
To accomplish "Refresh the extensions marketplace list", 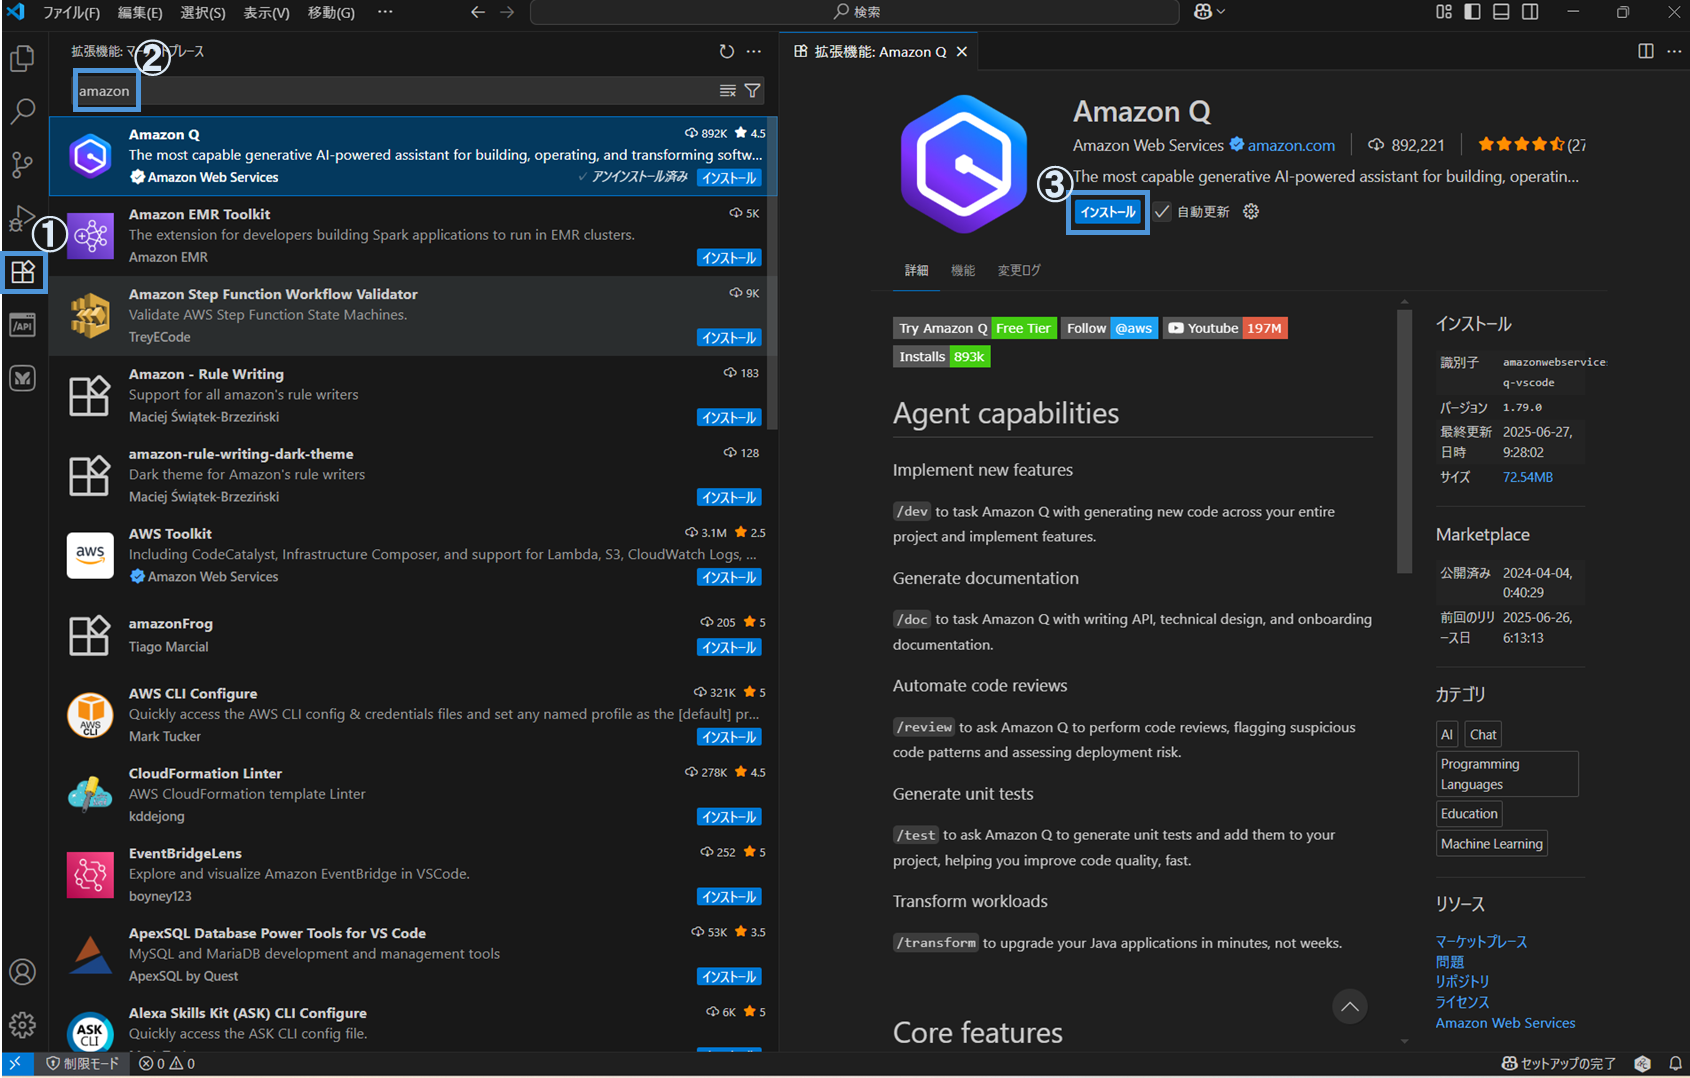I will click(x=727, y=51).
